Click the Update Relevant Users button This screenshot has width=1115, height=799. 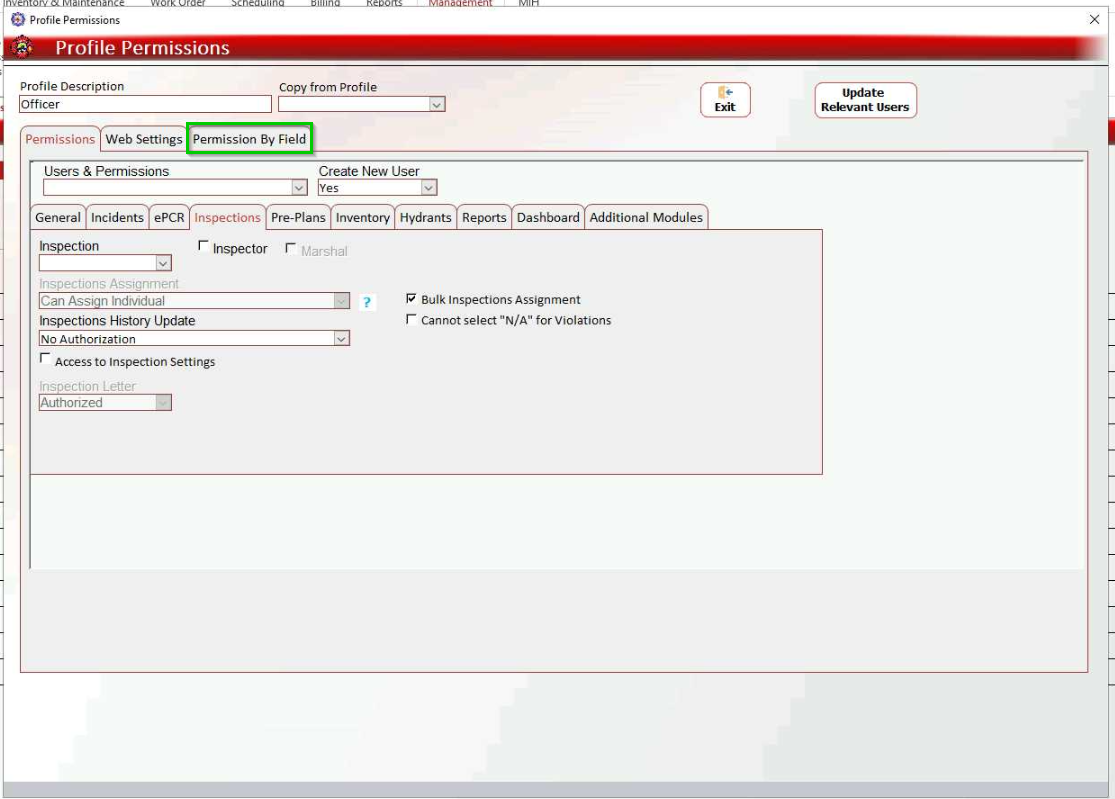865,100
